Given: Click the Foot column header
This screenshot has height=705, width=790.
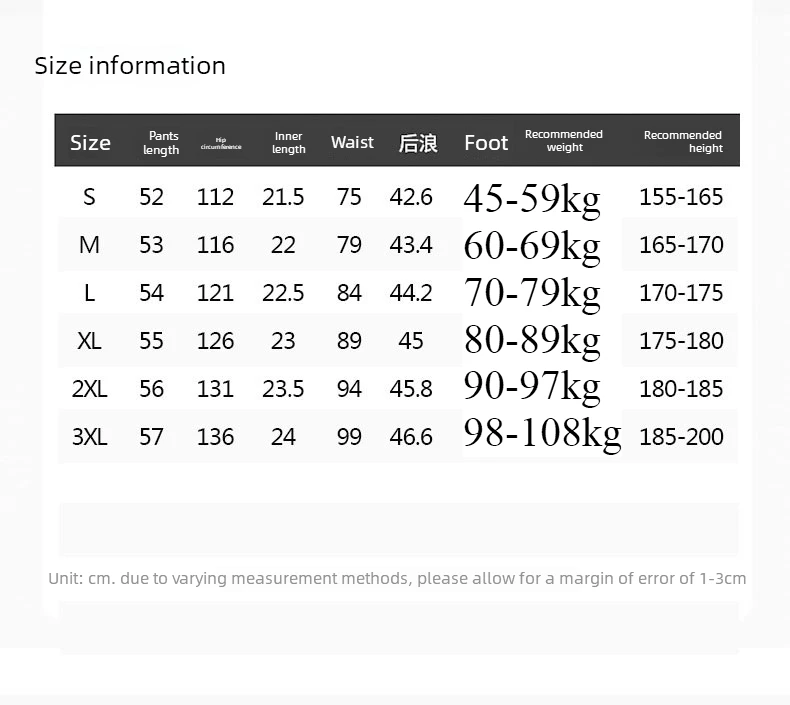Looking at the screenshot, I should coord(486,143).
